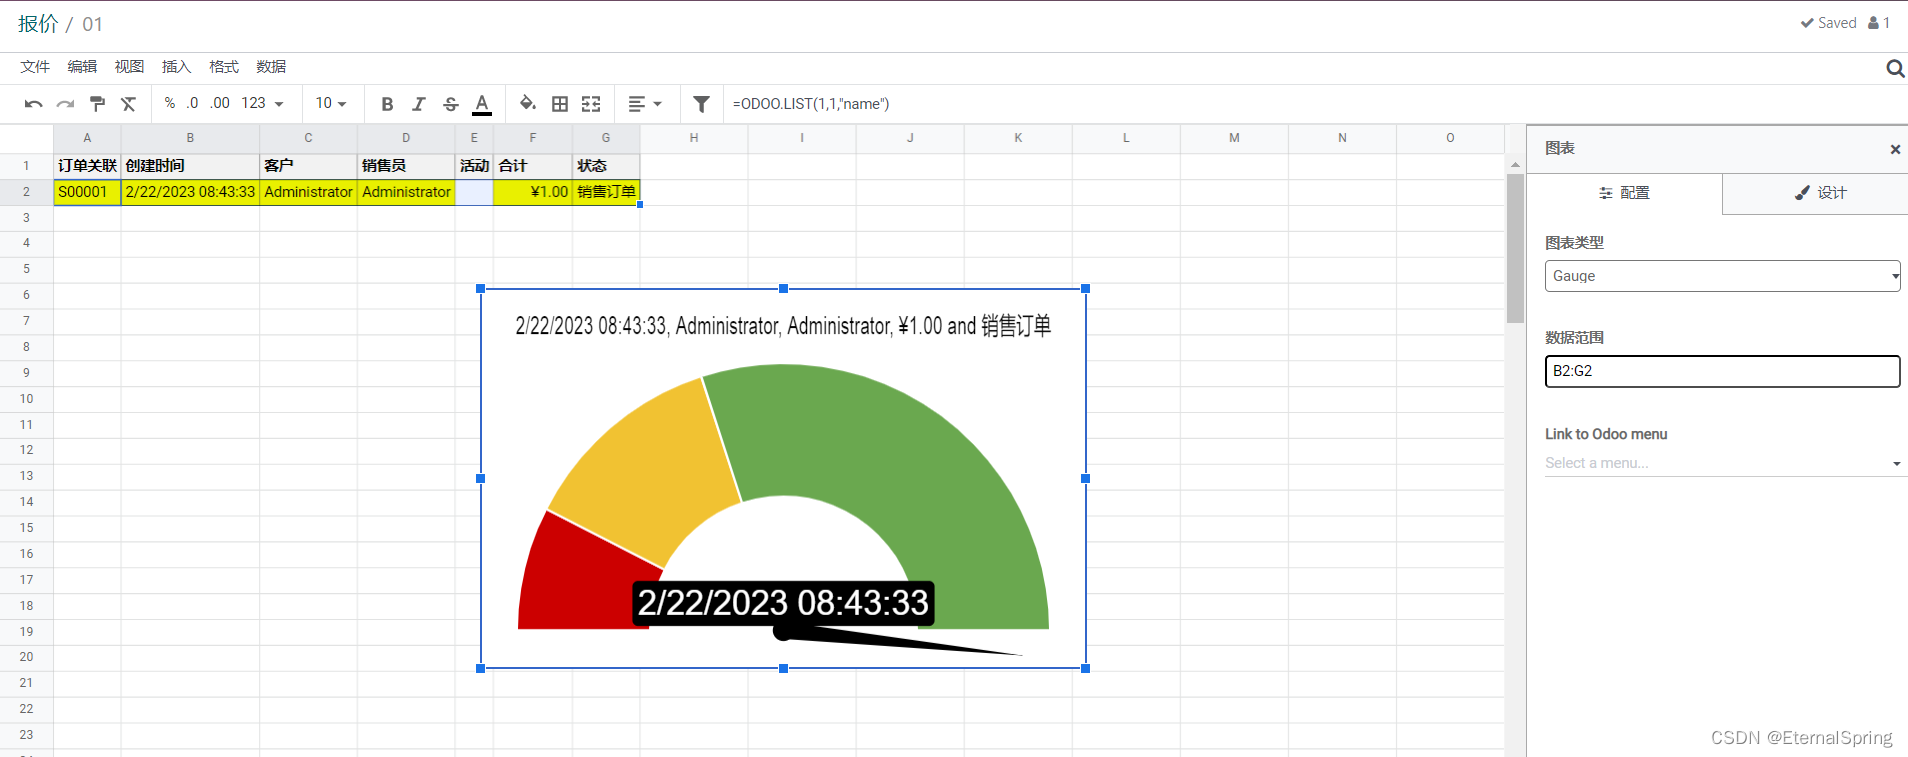This screenshot has width=1908, height=757.
Task: Select the ¥1.00 total cell
Action: click(532, 192)
